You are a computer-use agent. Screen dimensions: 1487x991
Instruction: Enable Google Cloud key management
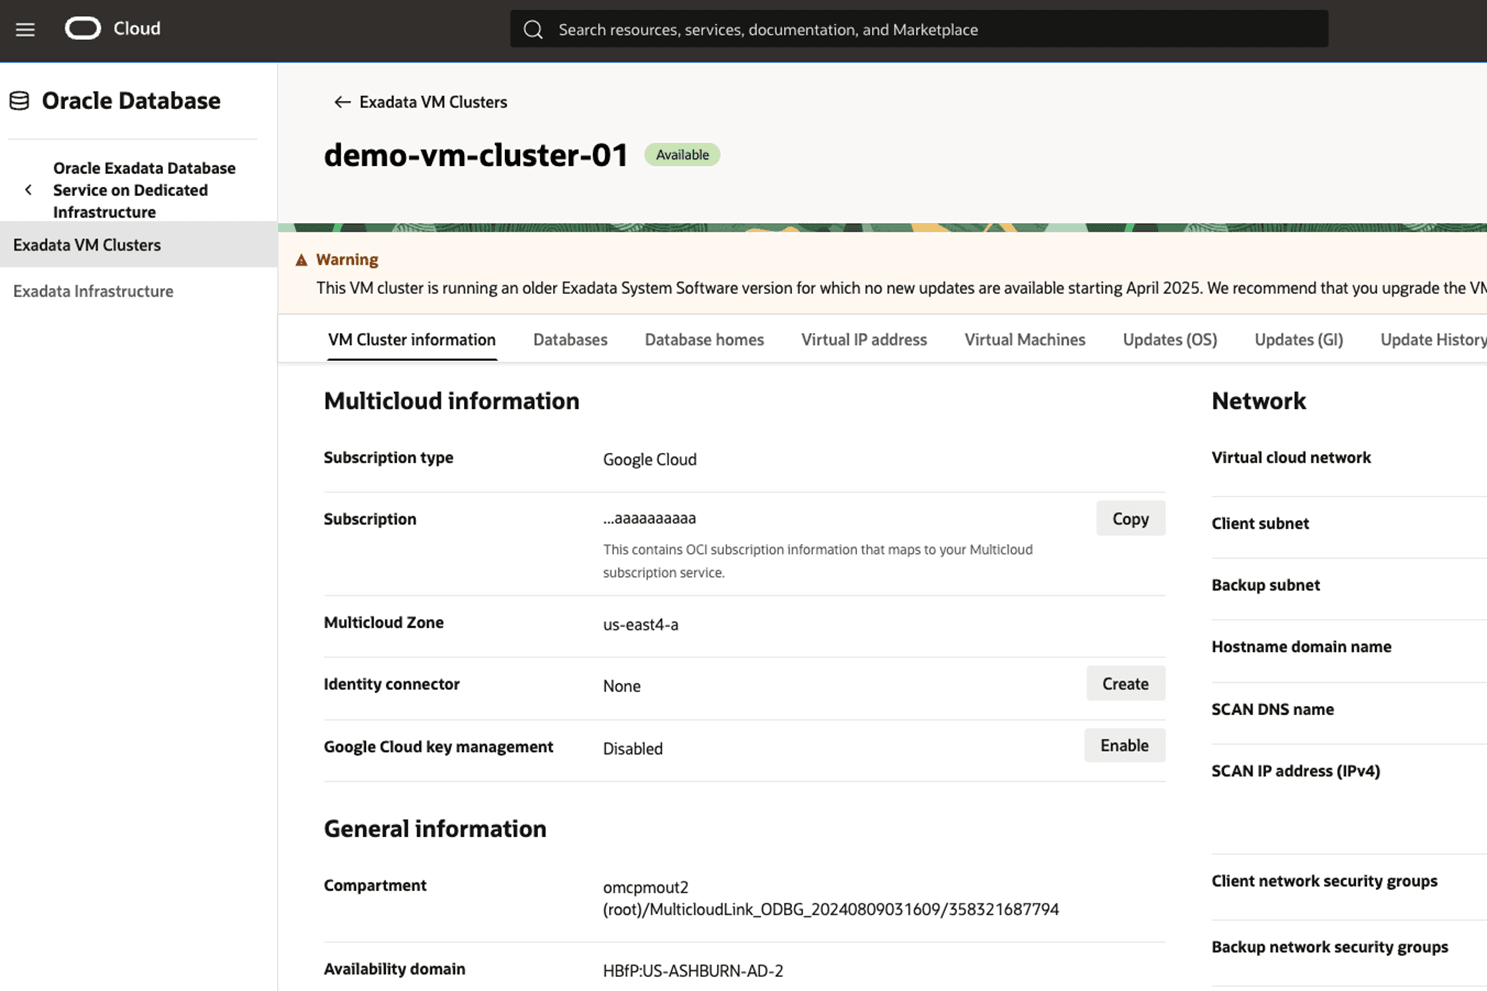(x=1124, y=745)
